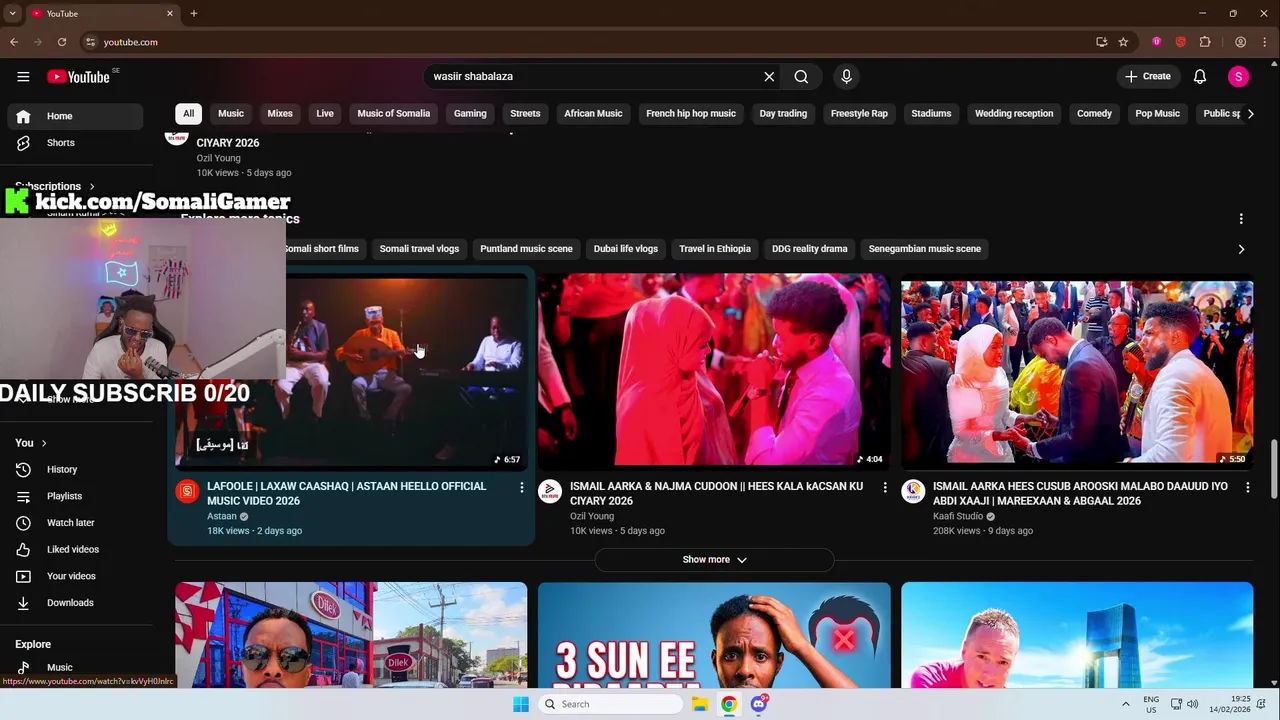Choose the Somali travel vlogs topic
The width and height of the screenshot is (1280, 720).
tap(419, 249)
